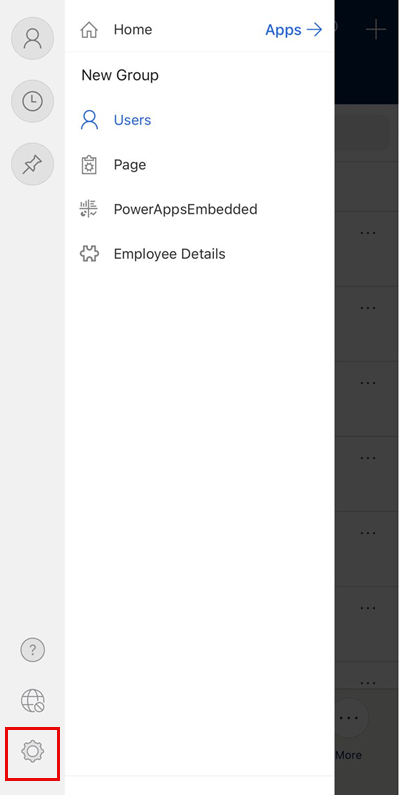Open the Pinned pushpin icon
The width and height of the screenshot is (400, 795).
[x=32, y=164]
